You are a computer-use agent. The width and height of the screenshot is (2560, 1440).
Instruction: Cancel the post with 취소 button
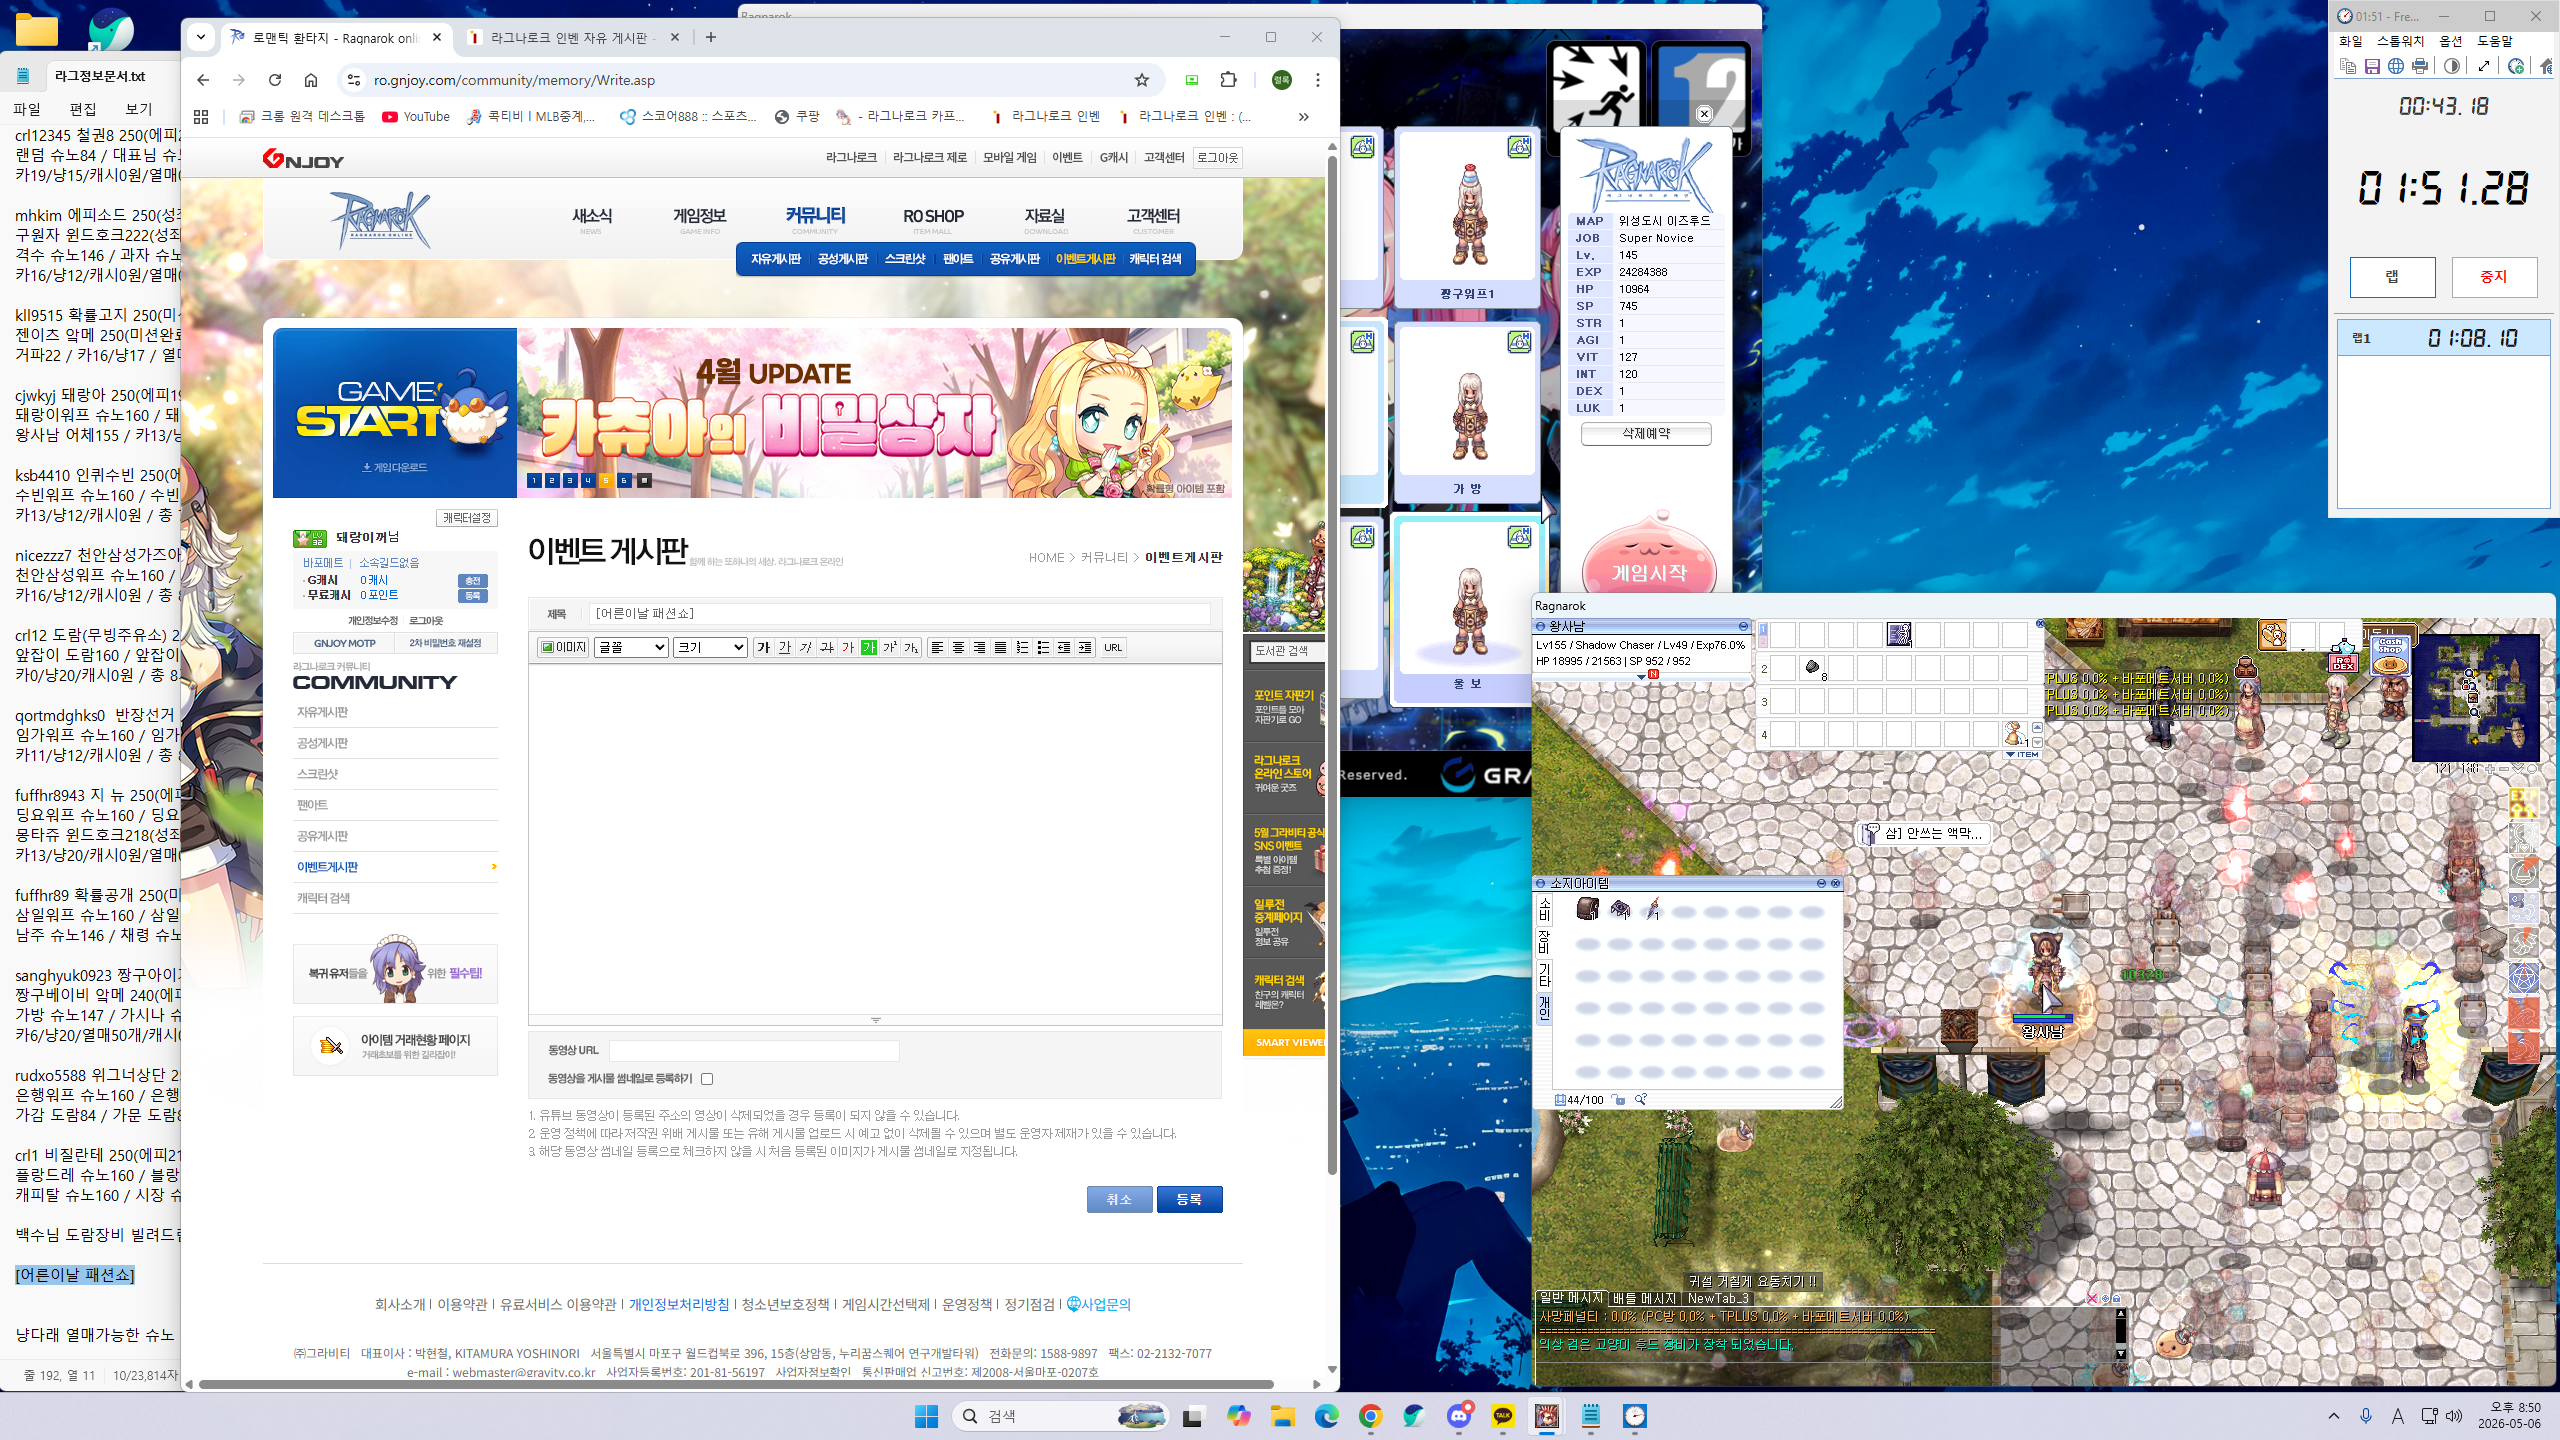click(x=1119, y=1199)
